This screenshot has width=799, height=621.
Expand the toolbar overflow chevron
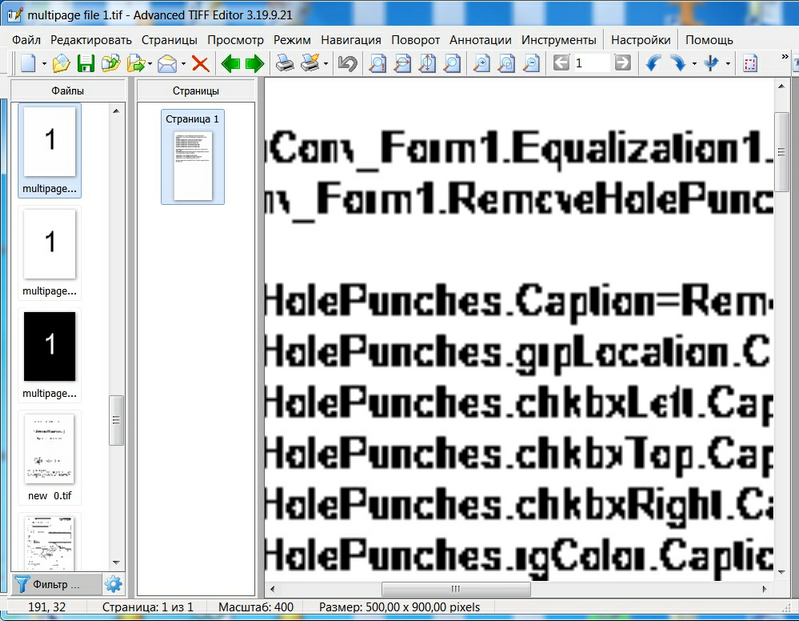click(785, 57)
